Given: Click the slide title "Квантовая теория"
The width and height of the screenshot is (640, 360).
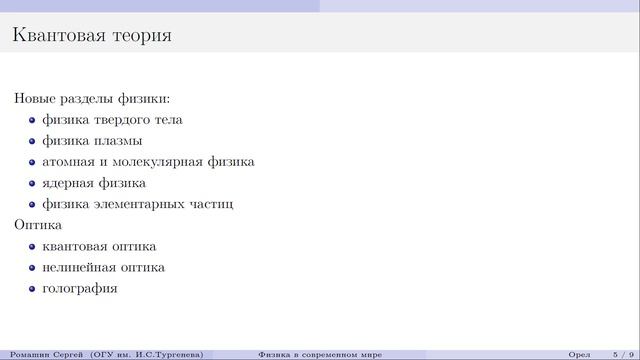Looking at the screenshot, I should (x=92, y=35).
